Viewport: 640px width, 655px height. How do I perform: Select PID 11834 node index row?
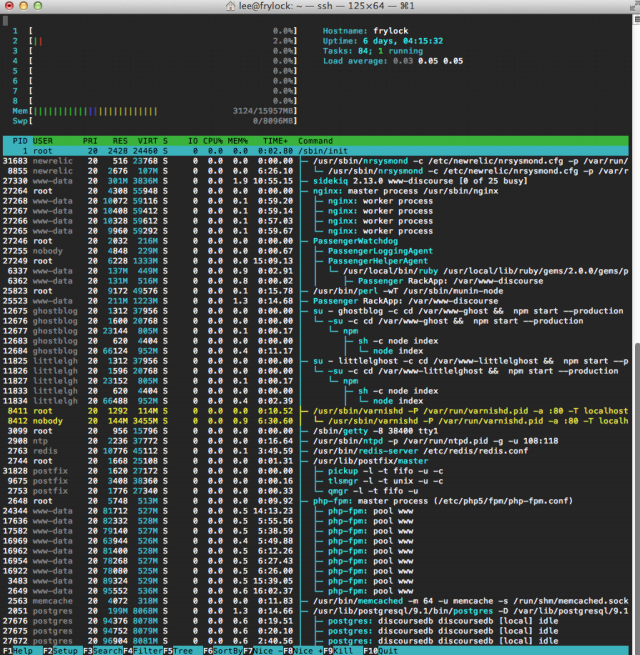315,401
